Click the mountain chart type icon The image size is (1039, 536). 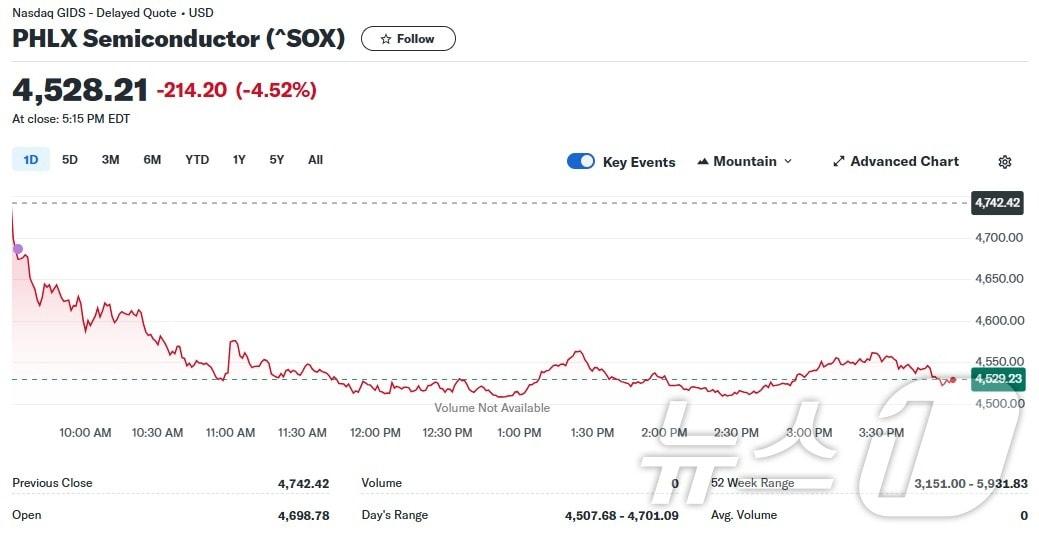[x=703, y=162]
